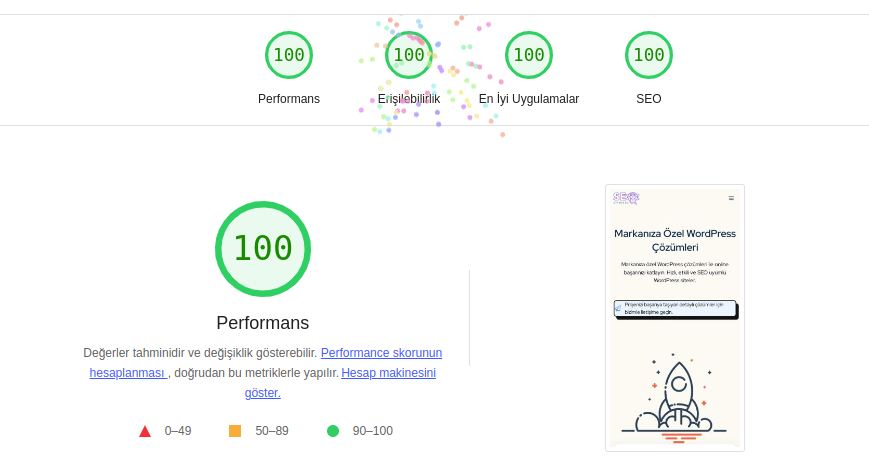Click the SEO logo in the page screenshot

(x=626, y=198)
